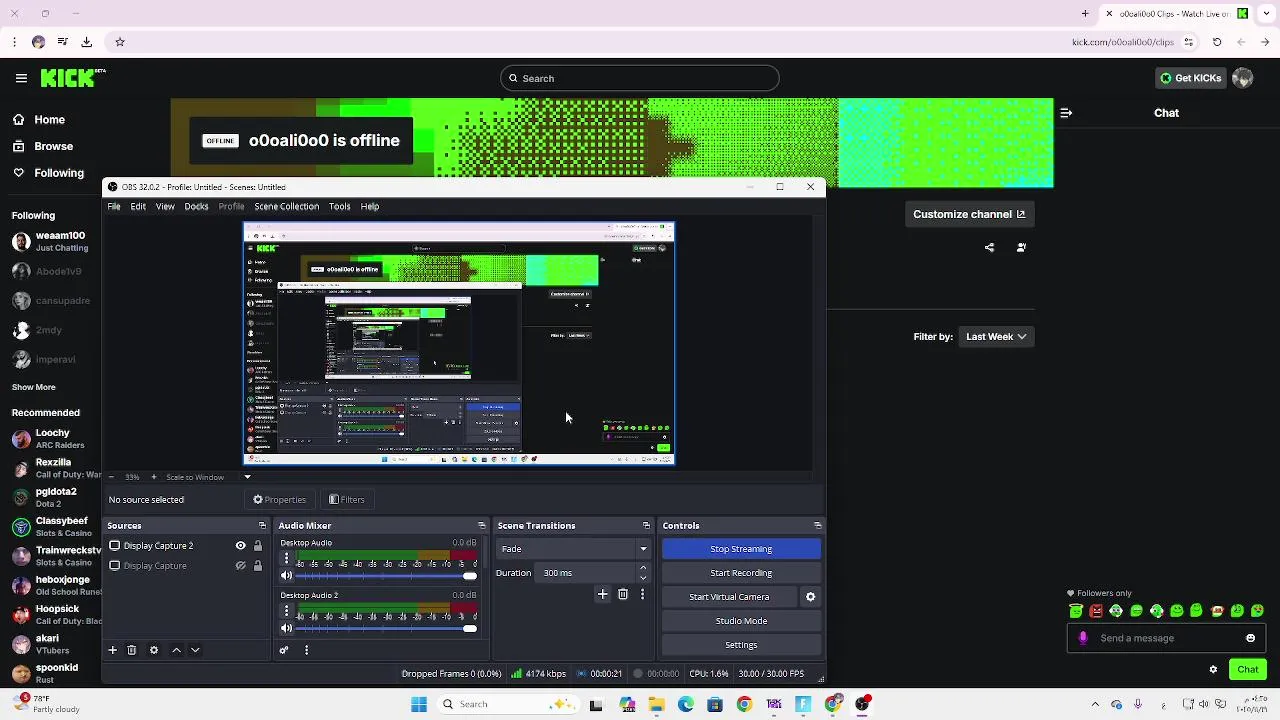Show Display Capture via crossed eye icon

point(240,566)
